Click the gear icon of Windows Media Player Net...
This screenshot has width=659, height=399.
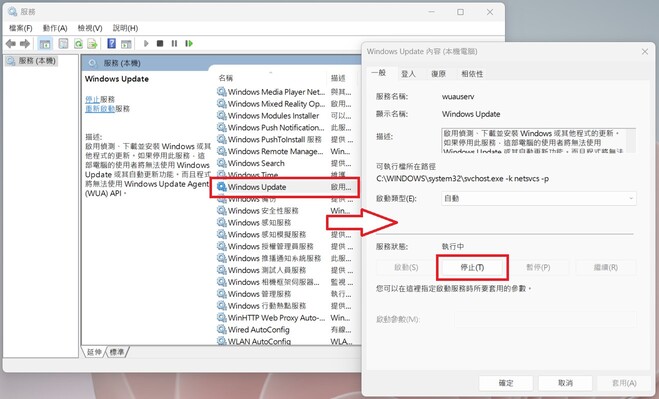(221, 92)
